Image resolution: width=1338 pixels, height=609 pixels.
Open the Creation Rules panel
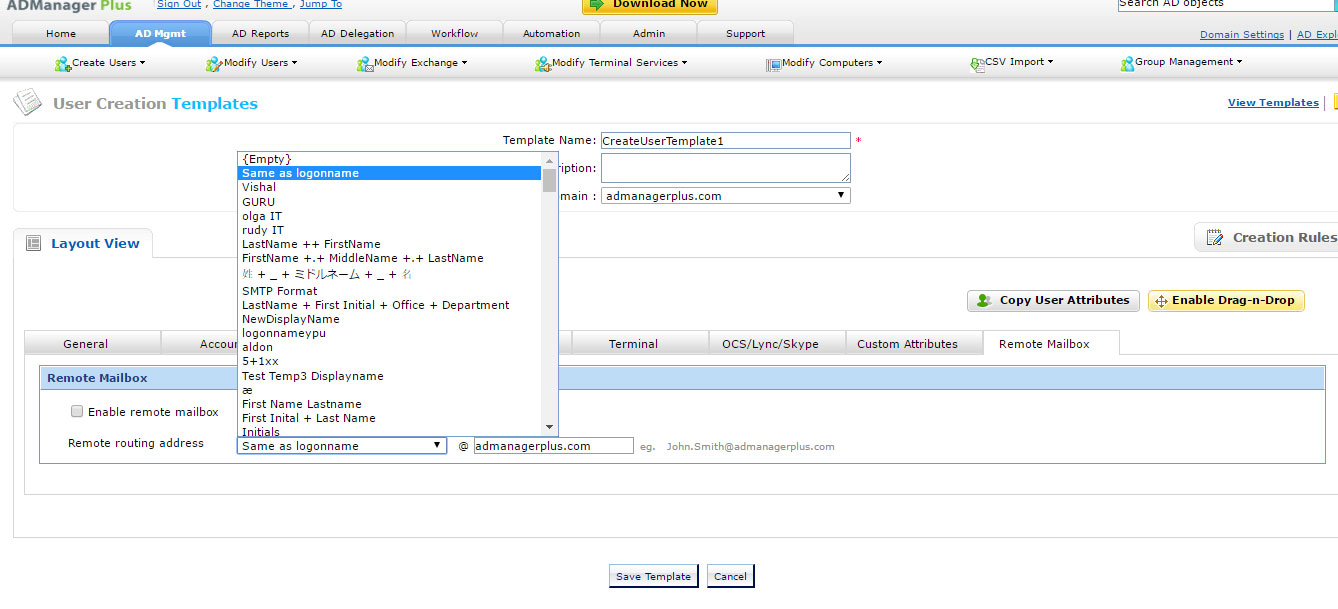pyautogui.click(x=1268, y=237)
